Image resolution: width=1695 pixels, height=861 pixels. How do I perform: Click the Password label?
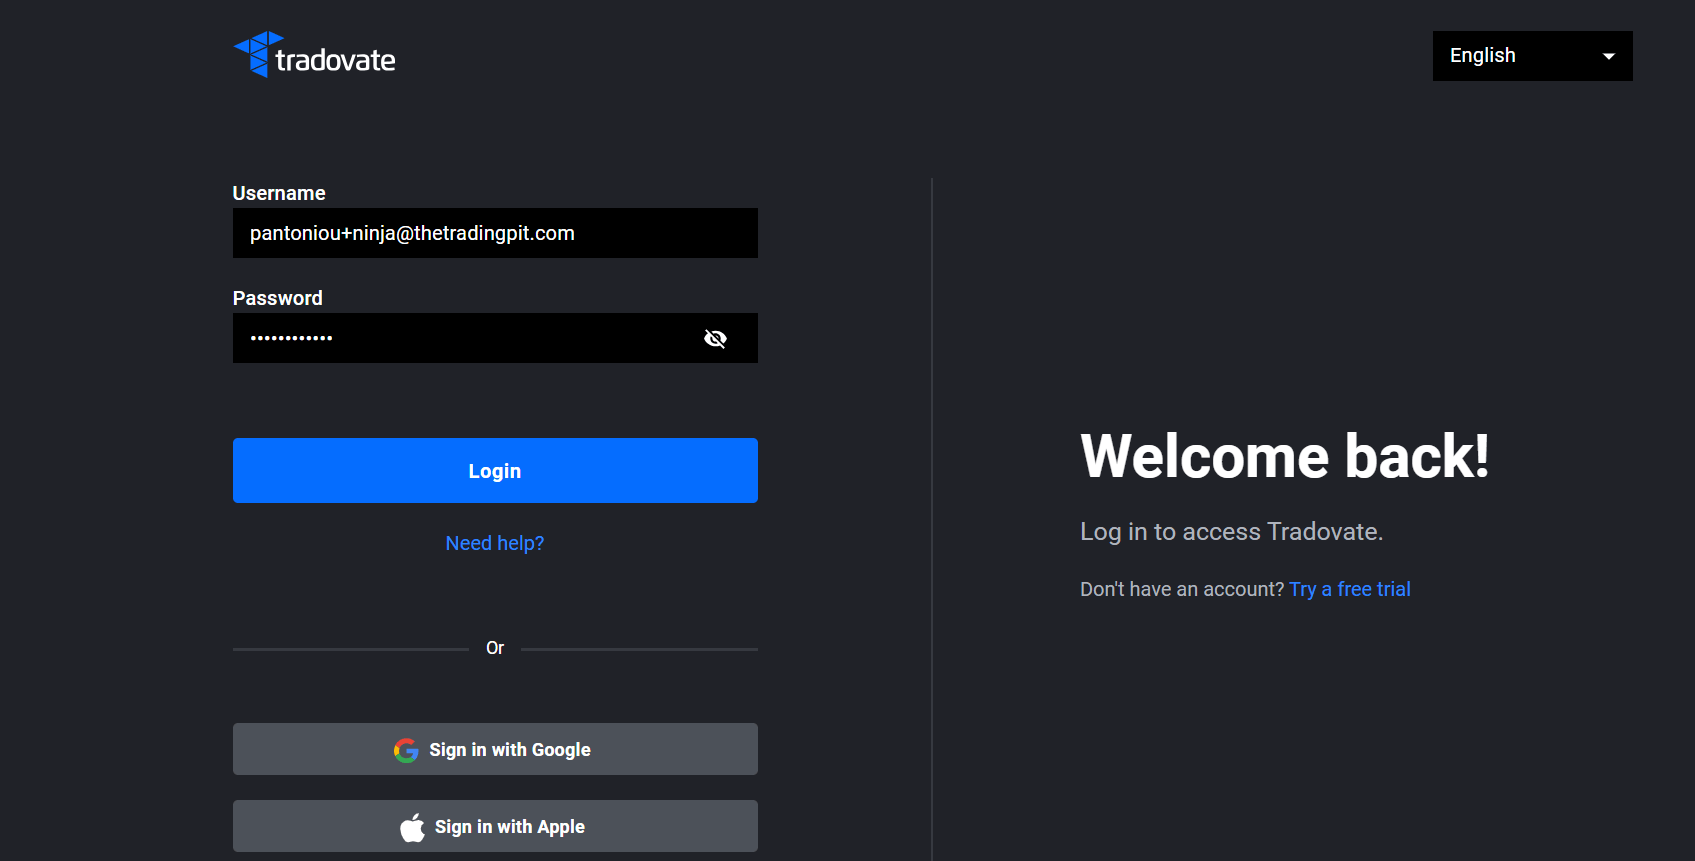(x=278, y=298)
